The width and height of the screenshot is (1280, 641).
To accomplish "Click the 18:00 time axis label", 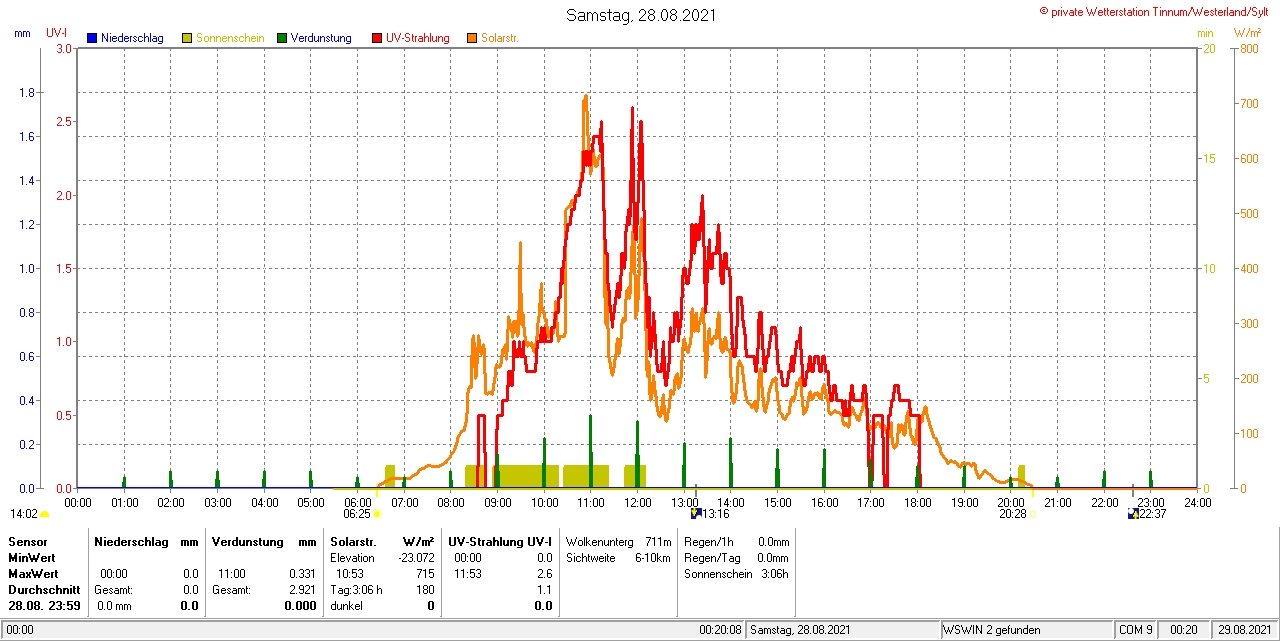I will 917,502.
